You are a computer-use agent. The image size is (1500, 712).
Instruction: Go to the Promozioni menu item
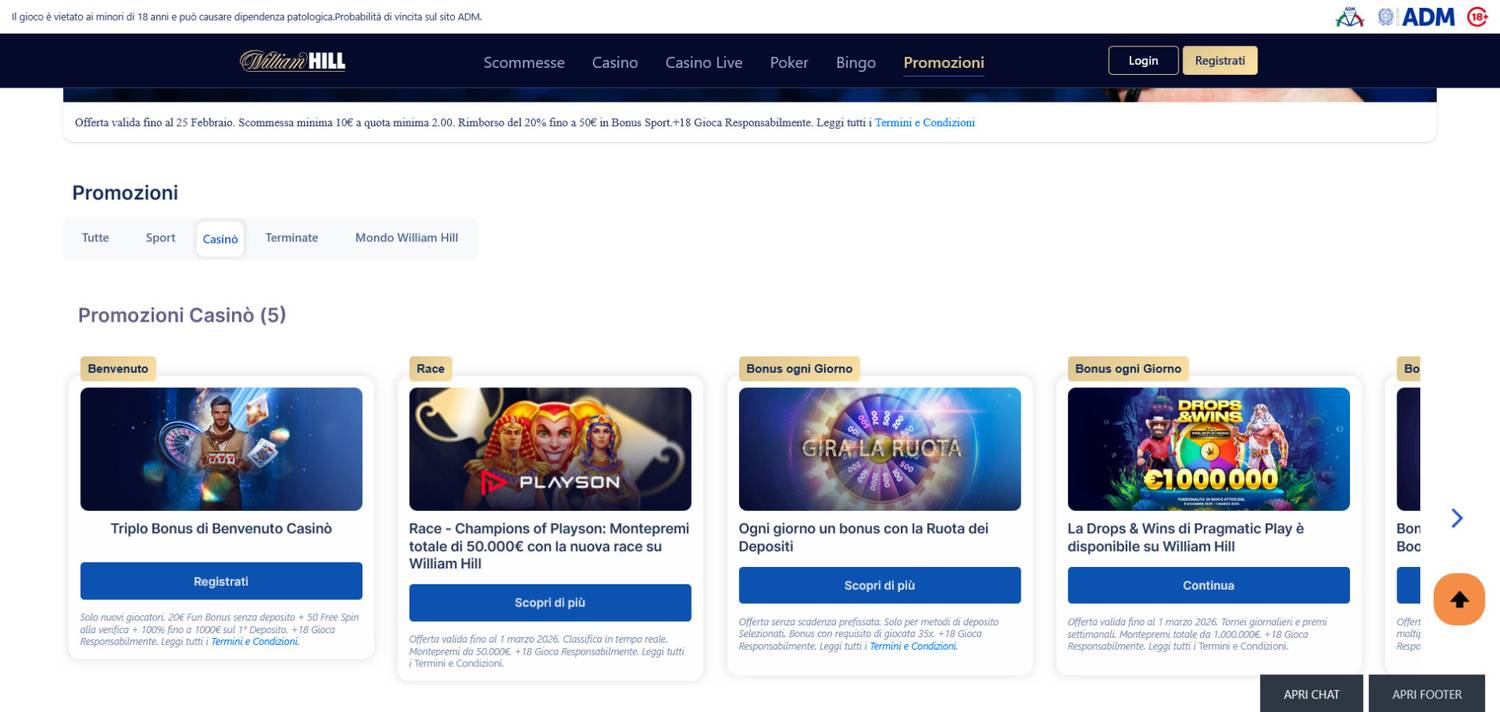(x=943, y=62)
